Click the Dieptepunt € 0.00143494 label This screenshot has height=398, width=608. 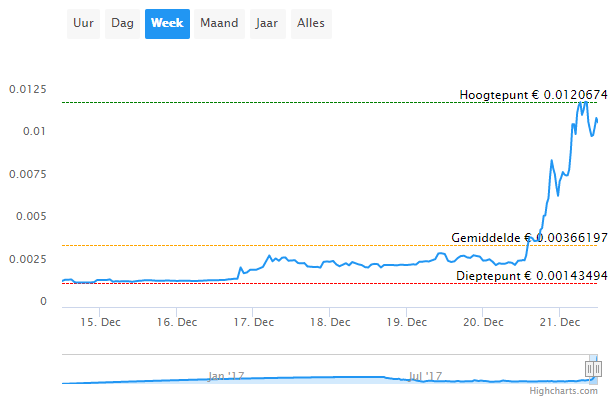[x=532, y=276]
